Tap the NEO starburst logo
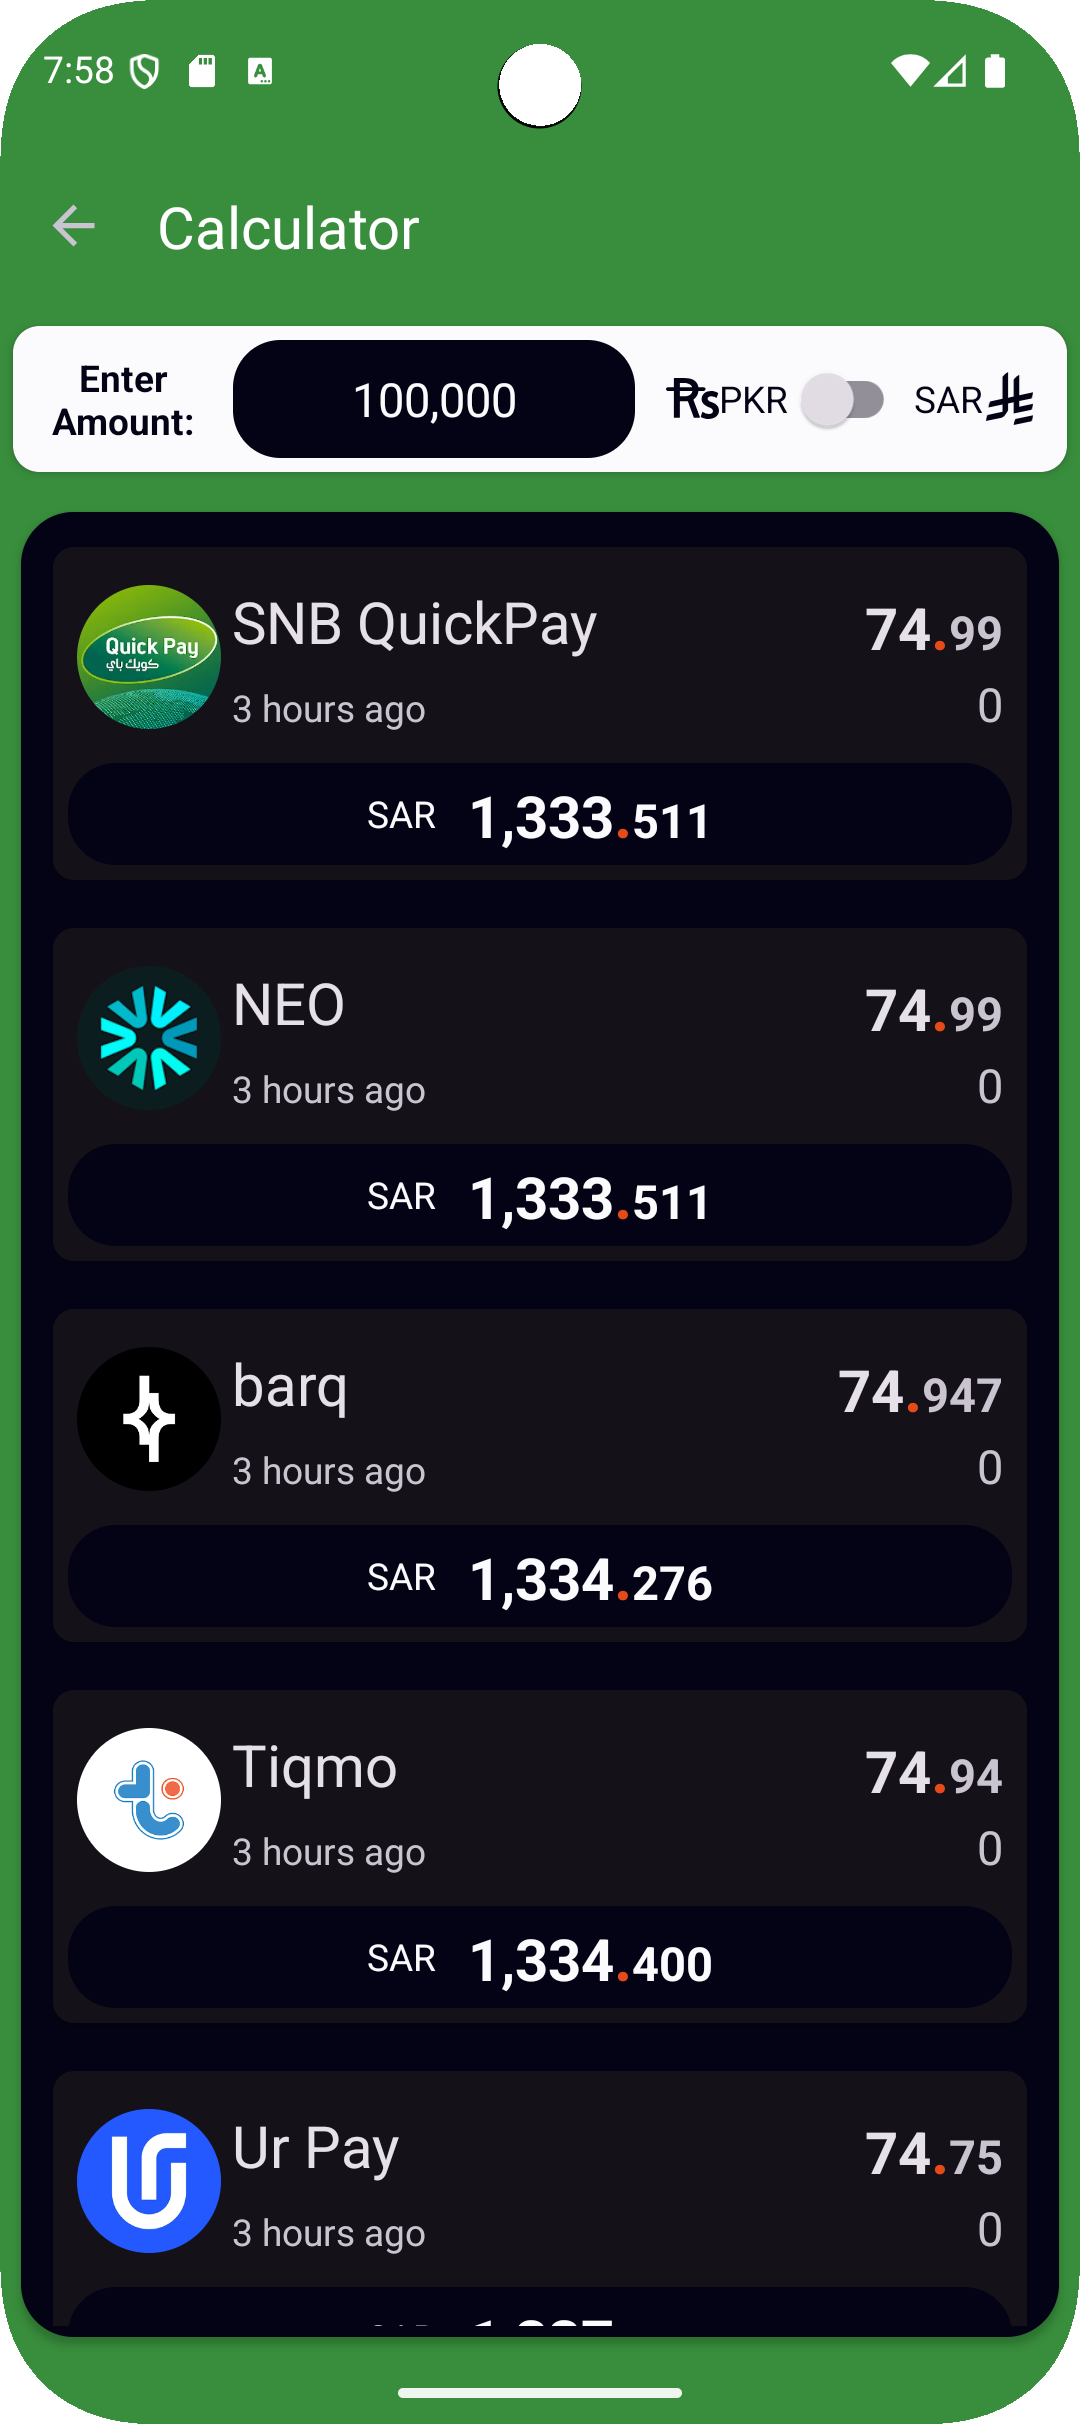This screenshot has width=1080, height=2424. click(x=149, y=1038)
